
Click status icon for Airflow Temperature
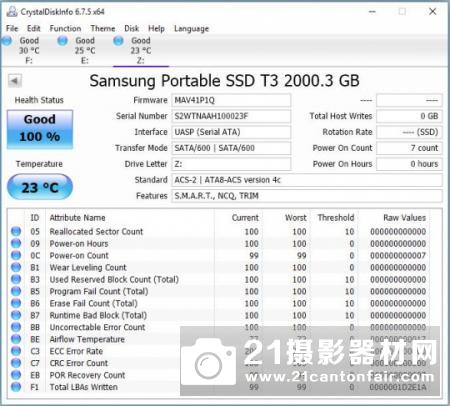(x=16, y=339)
